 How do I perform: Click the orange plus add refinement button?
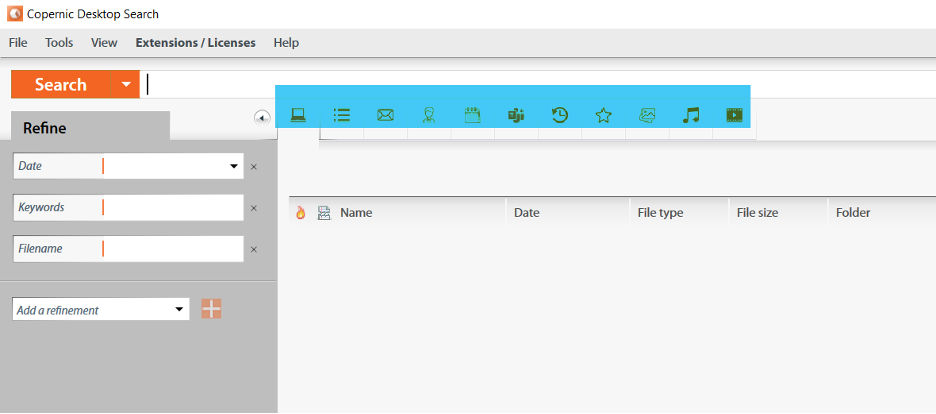point(211,309)
